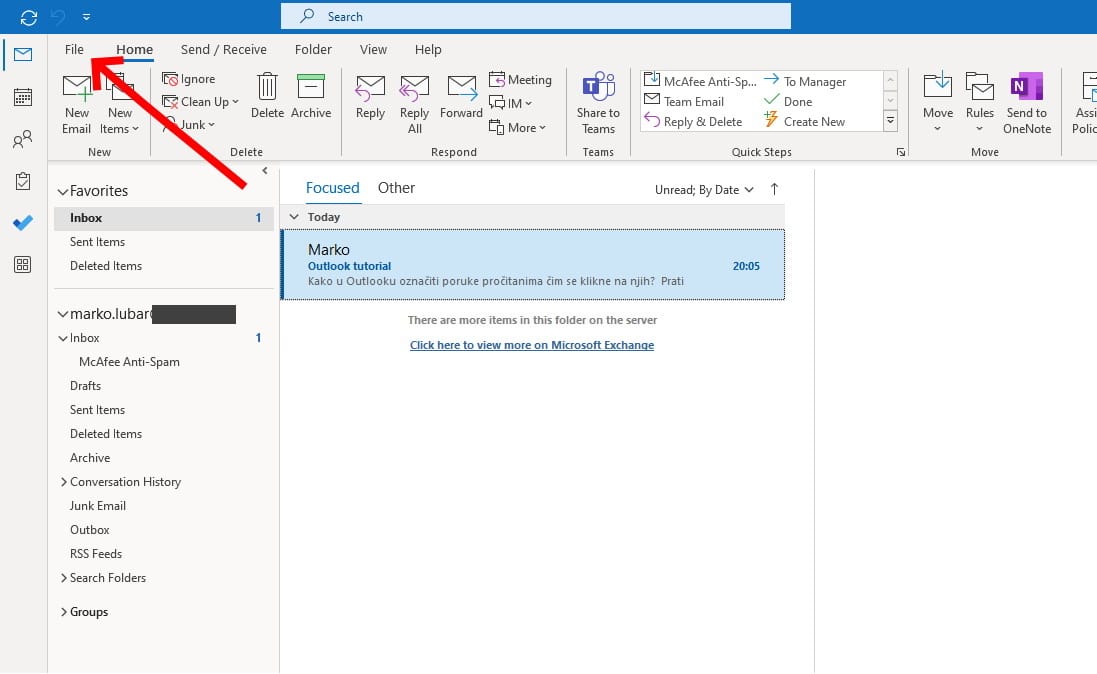Click inside the Search field
This screenshot has height=674, width=1097.
pyautogui.click(x=535, y=16)
